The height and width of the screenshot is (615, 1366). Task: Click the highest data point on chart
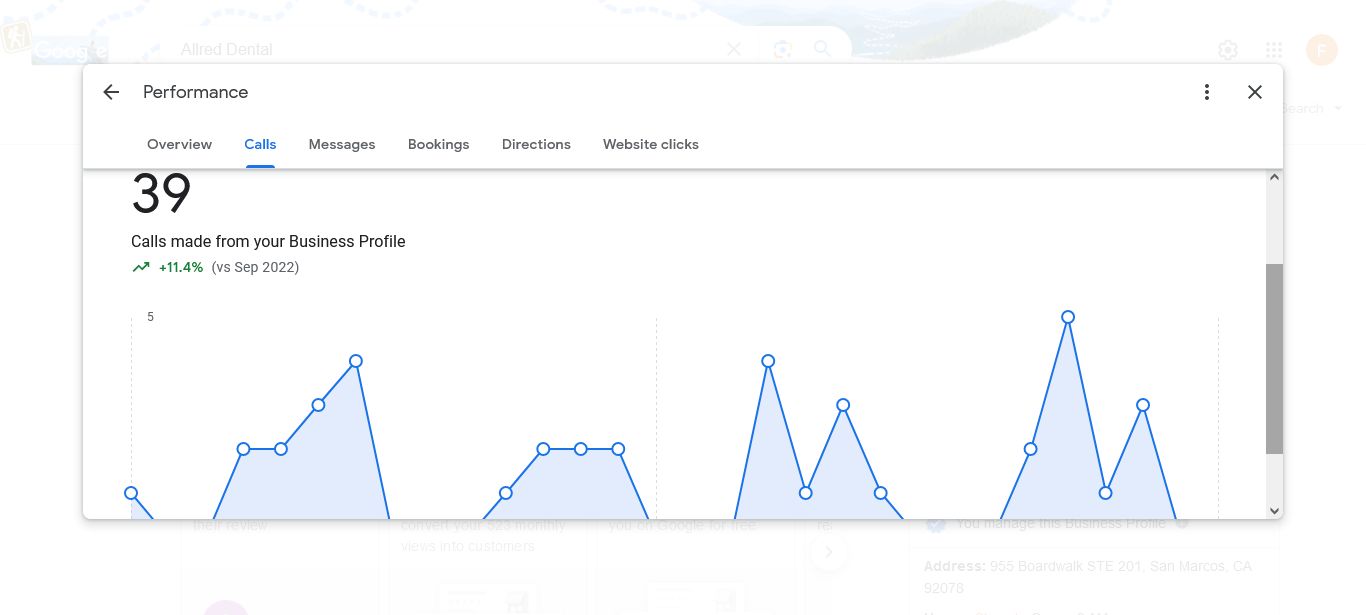(1068, 317)
